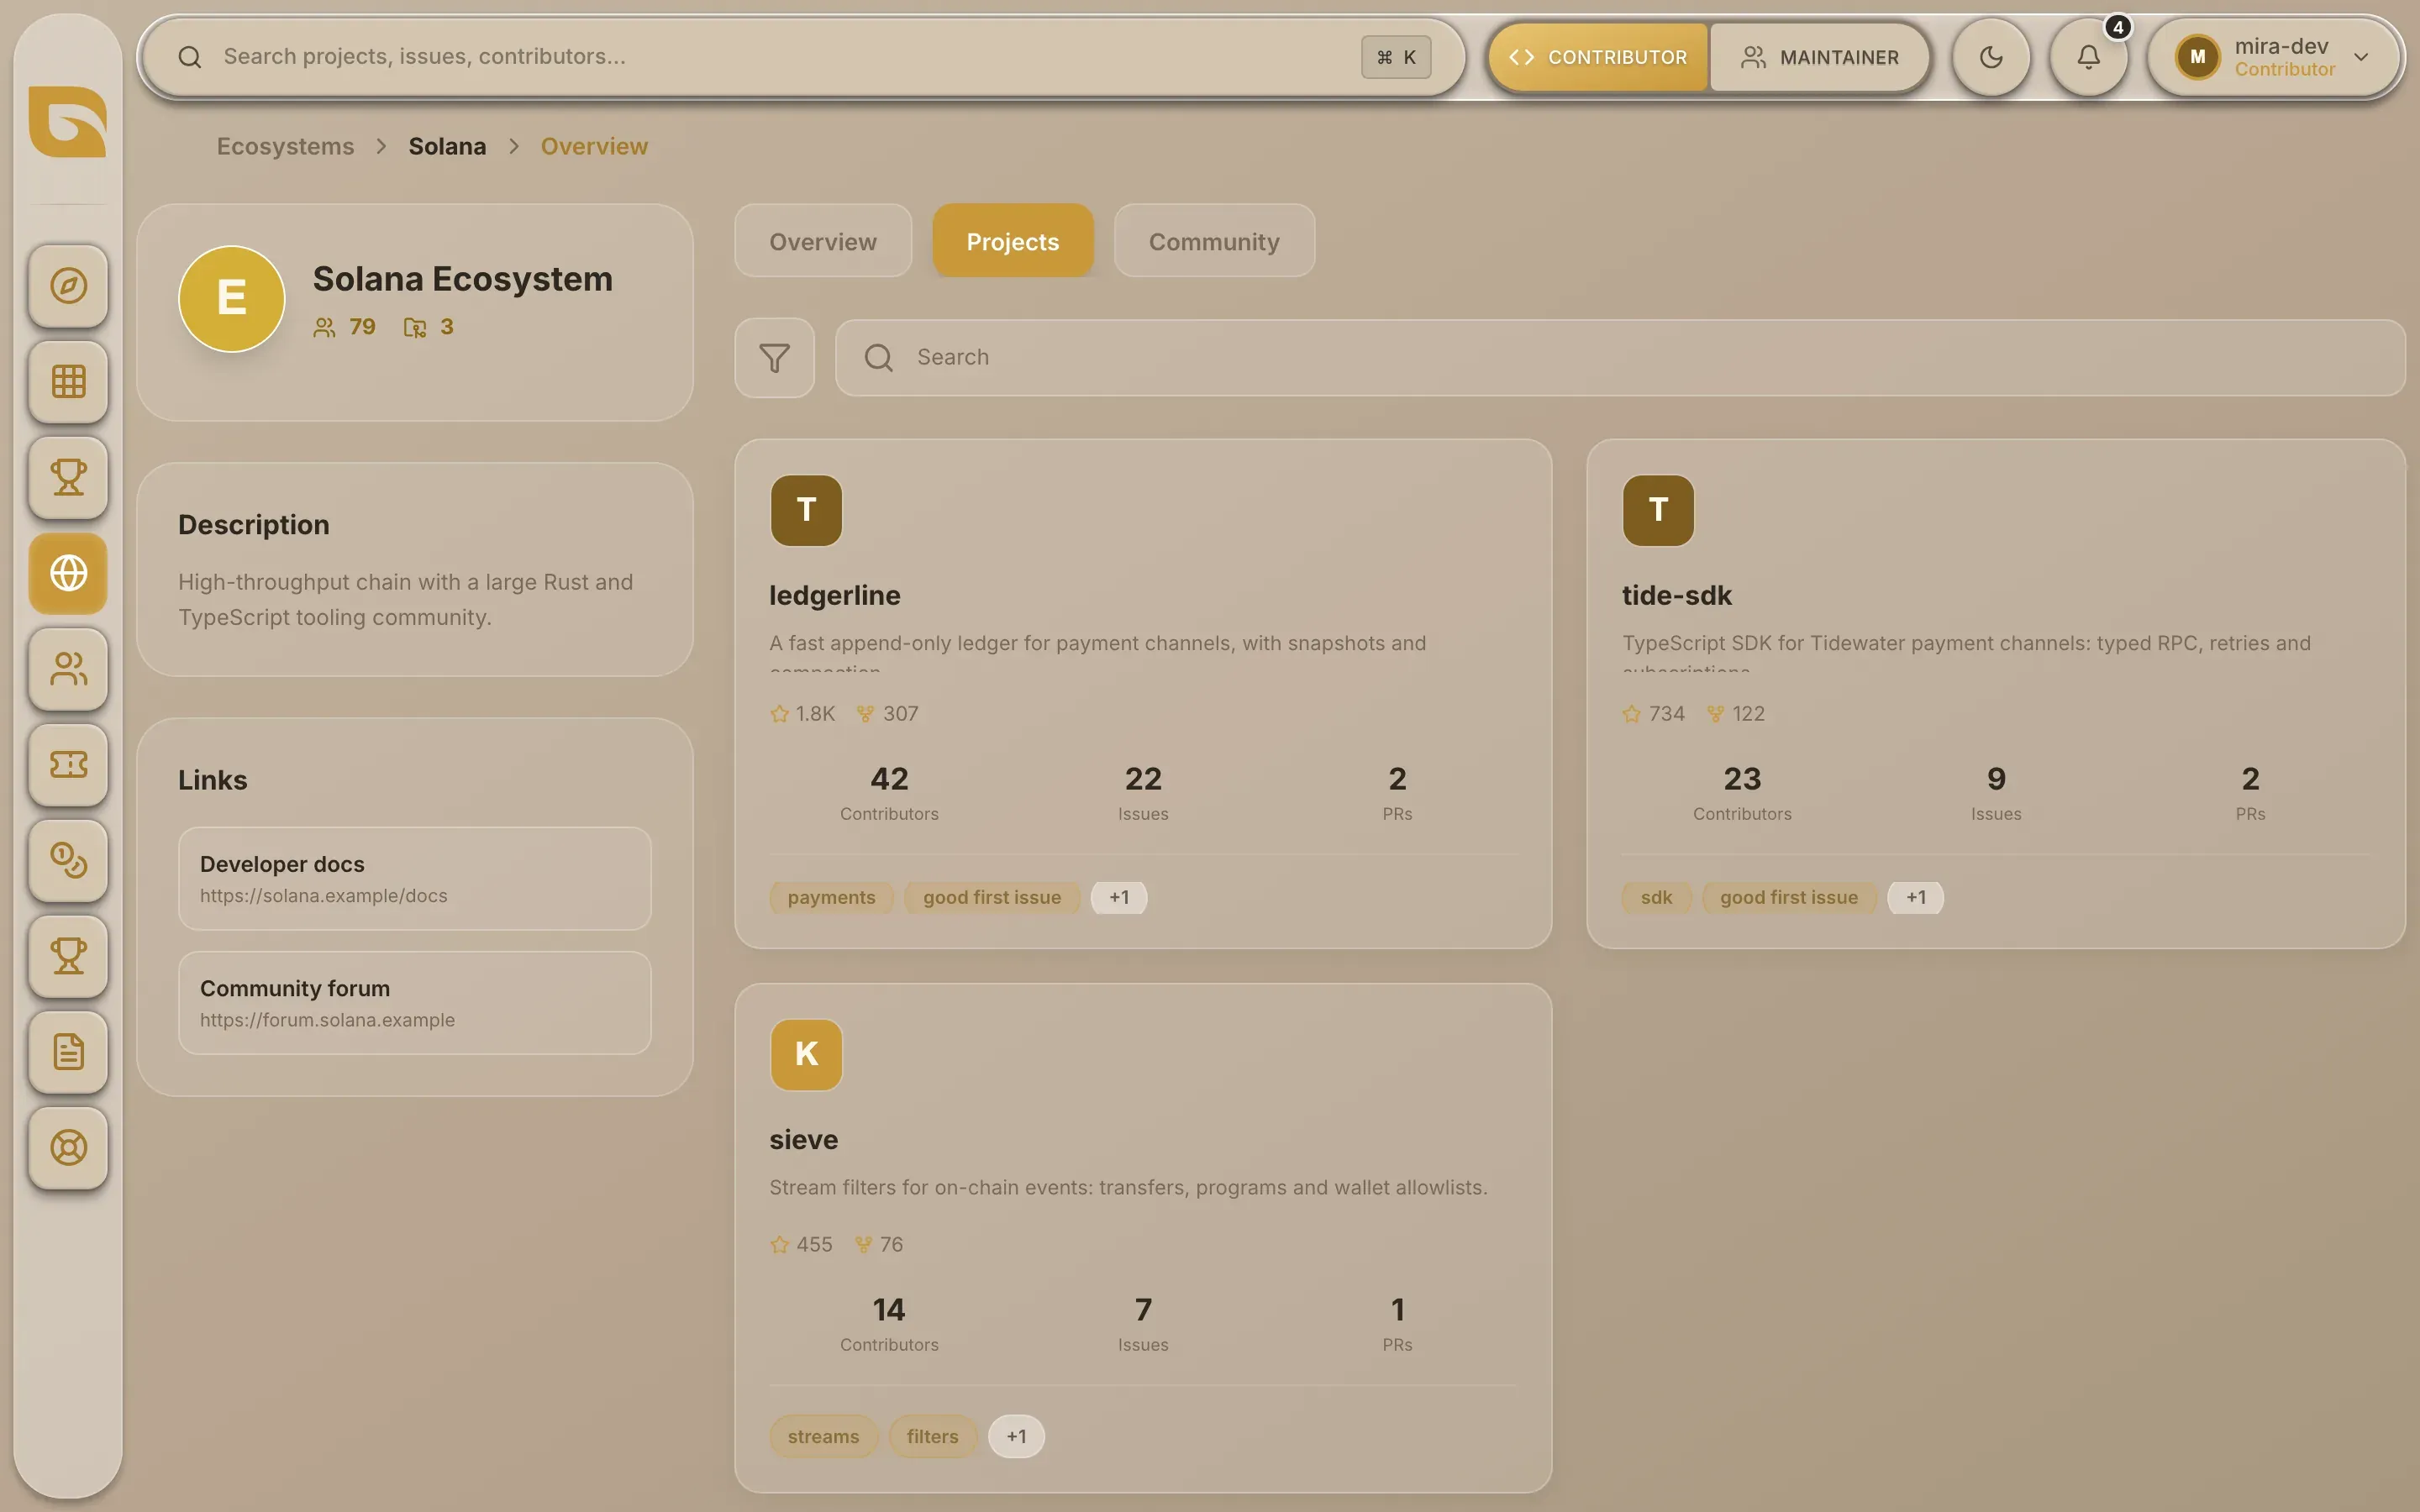2420x1512 pixels.
Task: Open notifications bell icon
Action: [x=2088, y=57]
